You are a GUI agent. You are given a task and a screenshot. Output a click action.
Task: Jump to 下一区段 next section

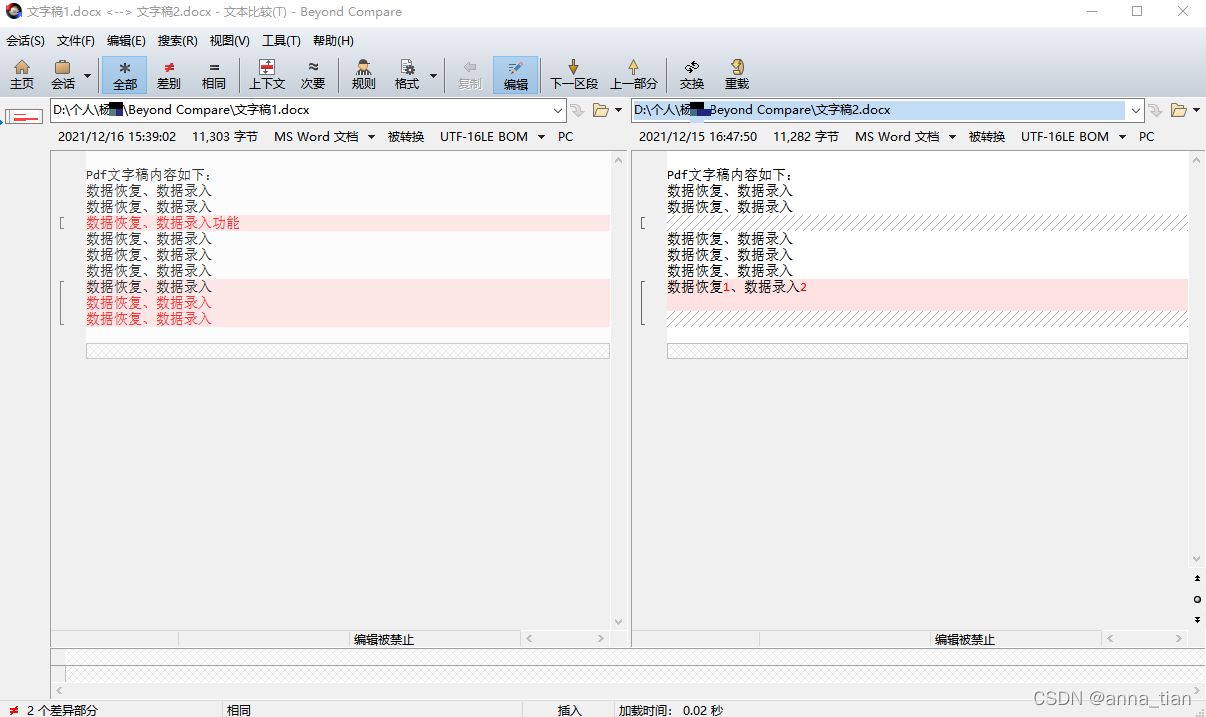[x=574, y=75]
